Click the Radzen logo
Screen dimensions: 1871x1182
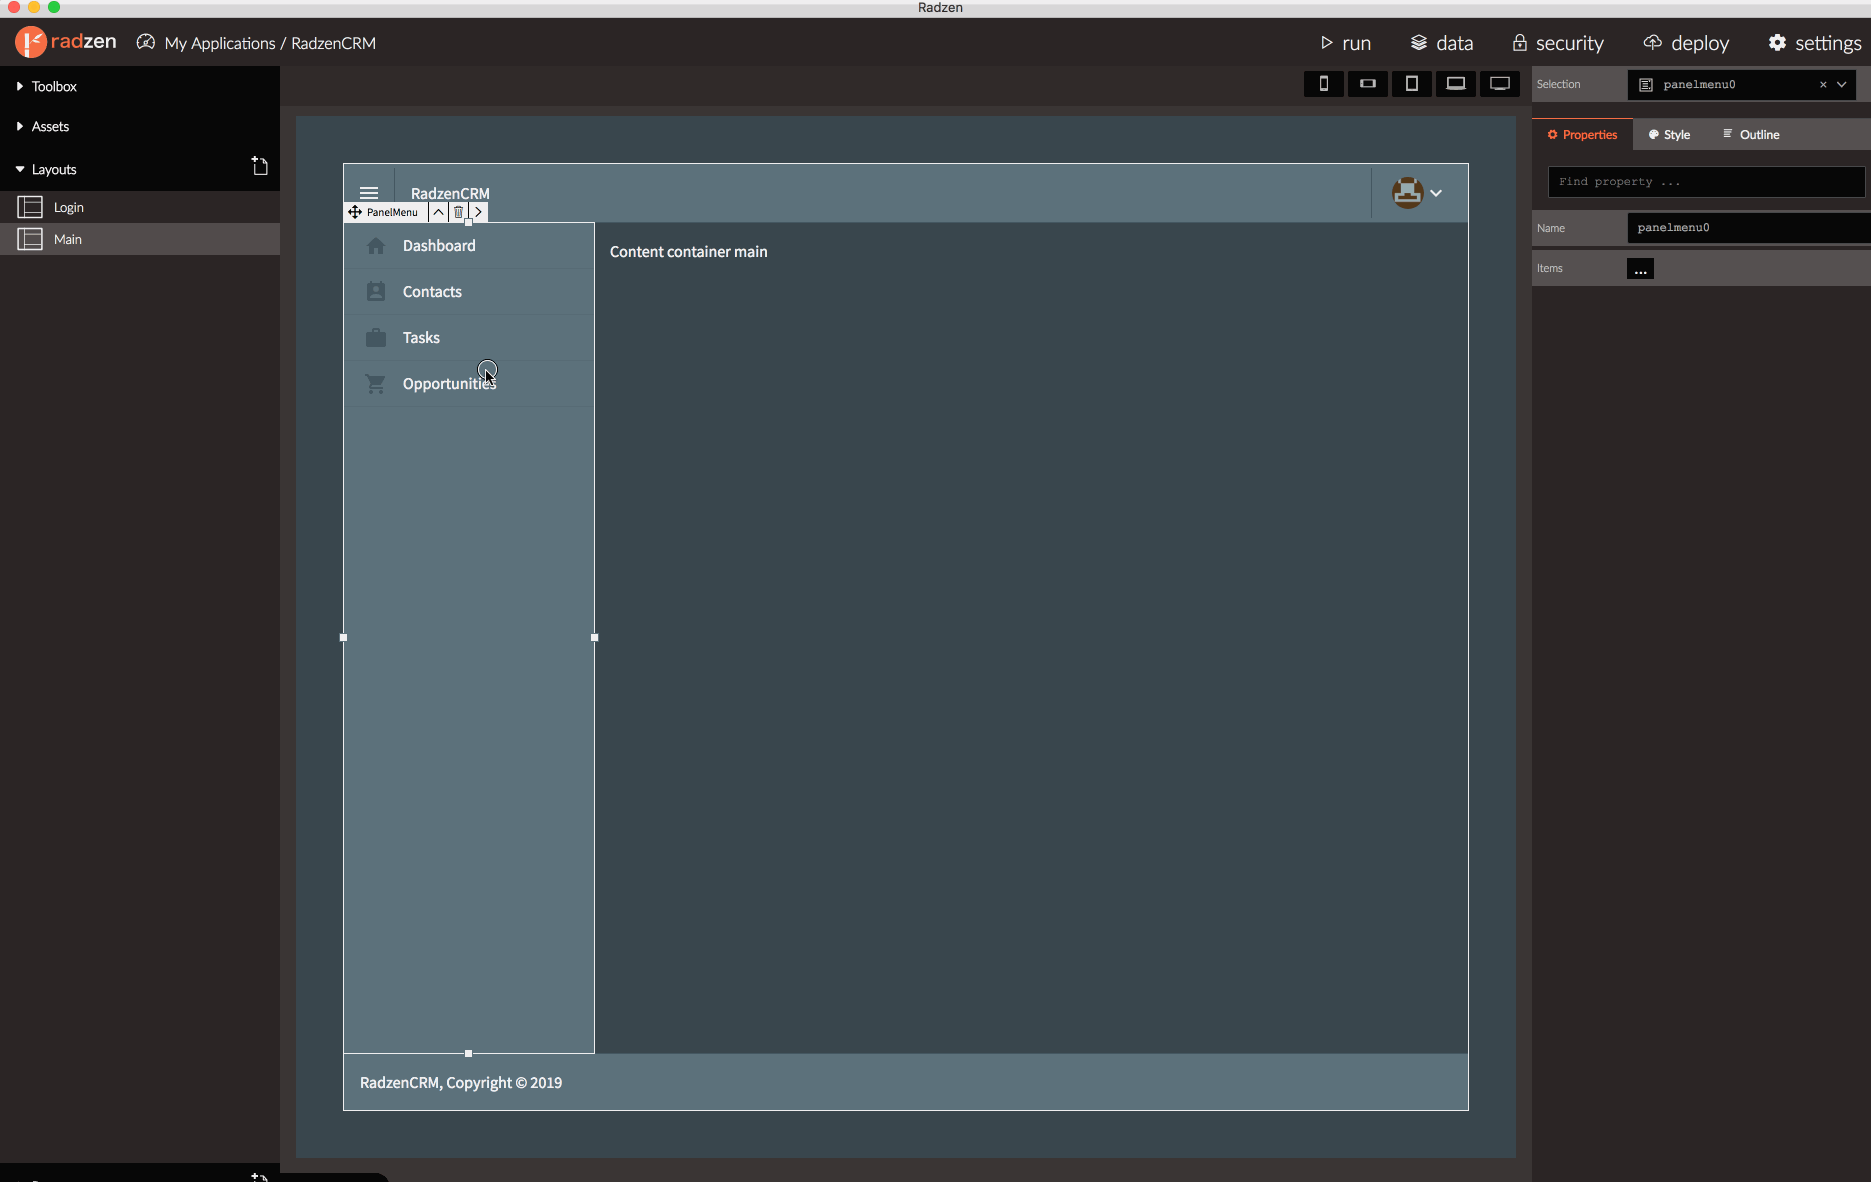coord(66,42)
